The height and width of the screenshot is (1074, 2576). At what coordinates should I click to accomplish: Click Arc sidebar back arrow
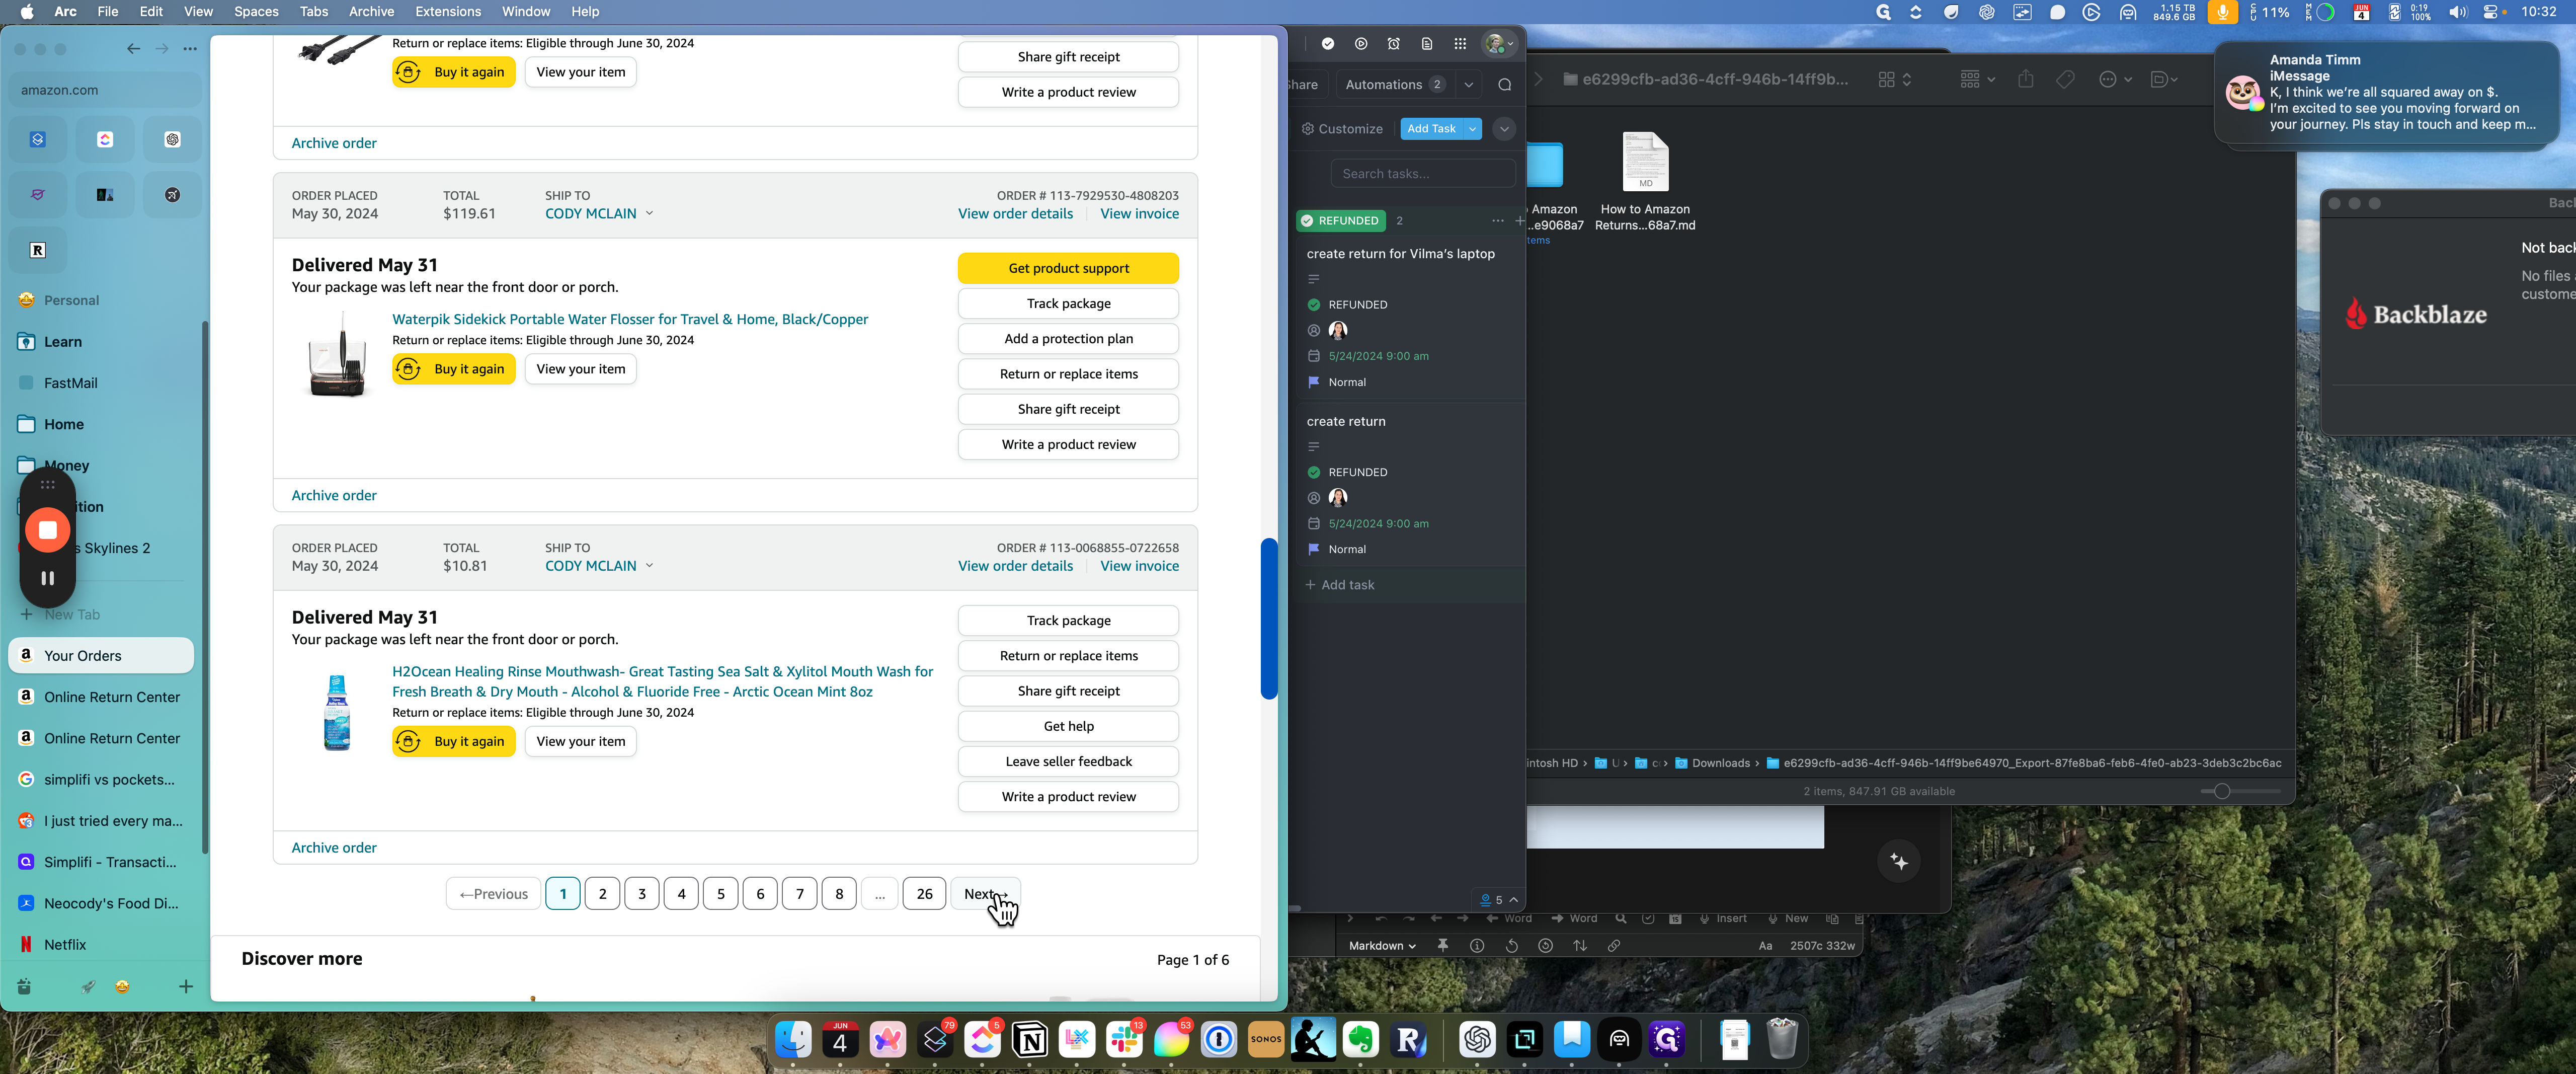point(133,48)
